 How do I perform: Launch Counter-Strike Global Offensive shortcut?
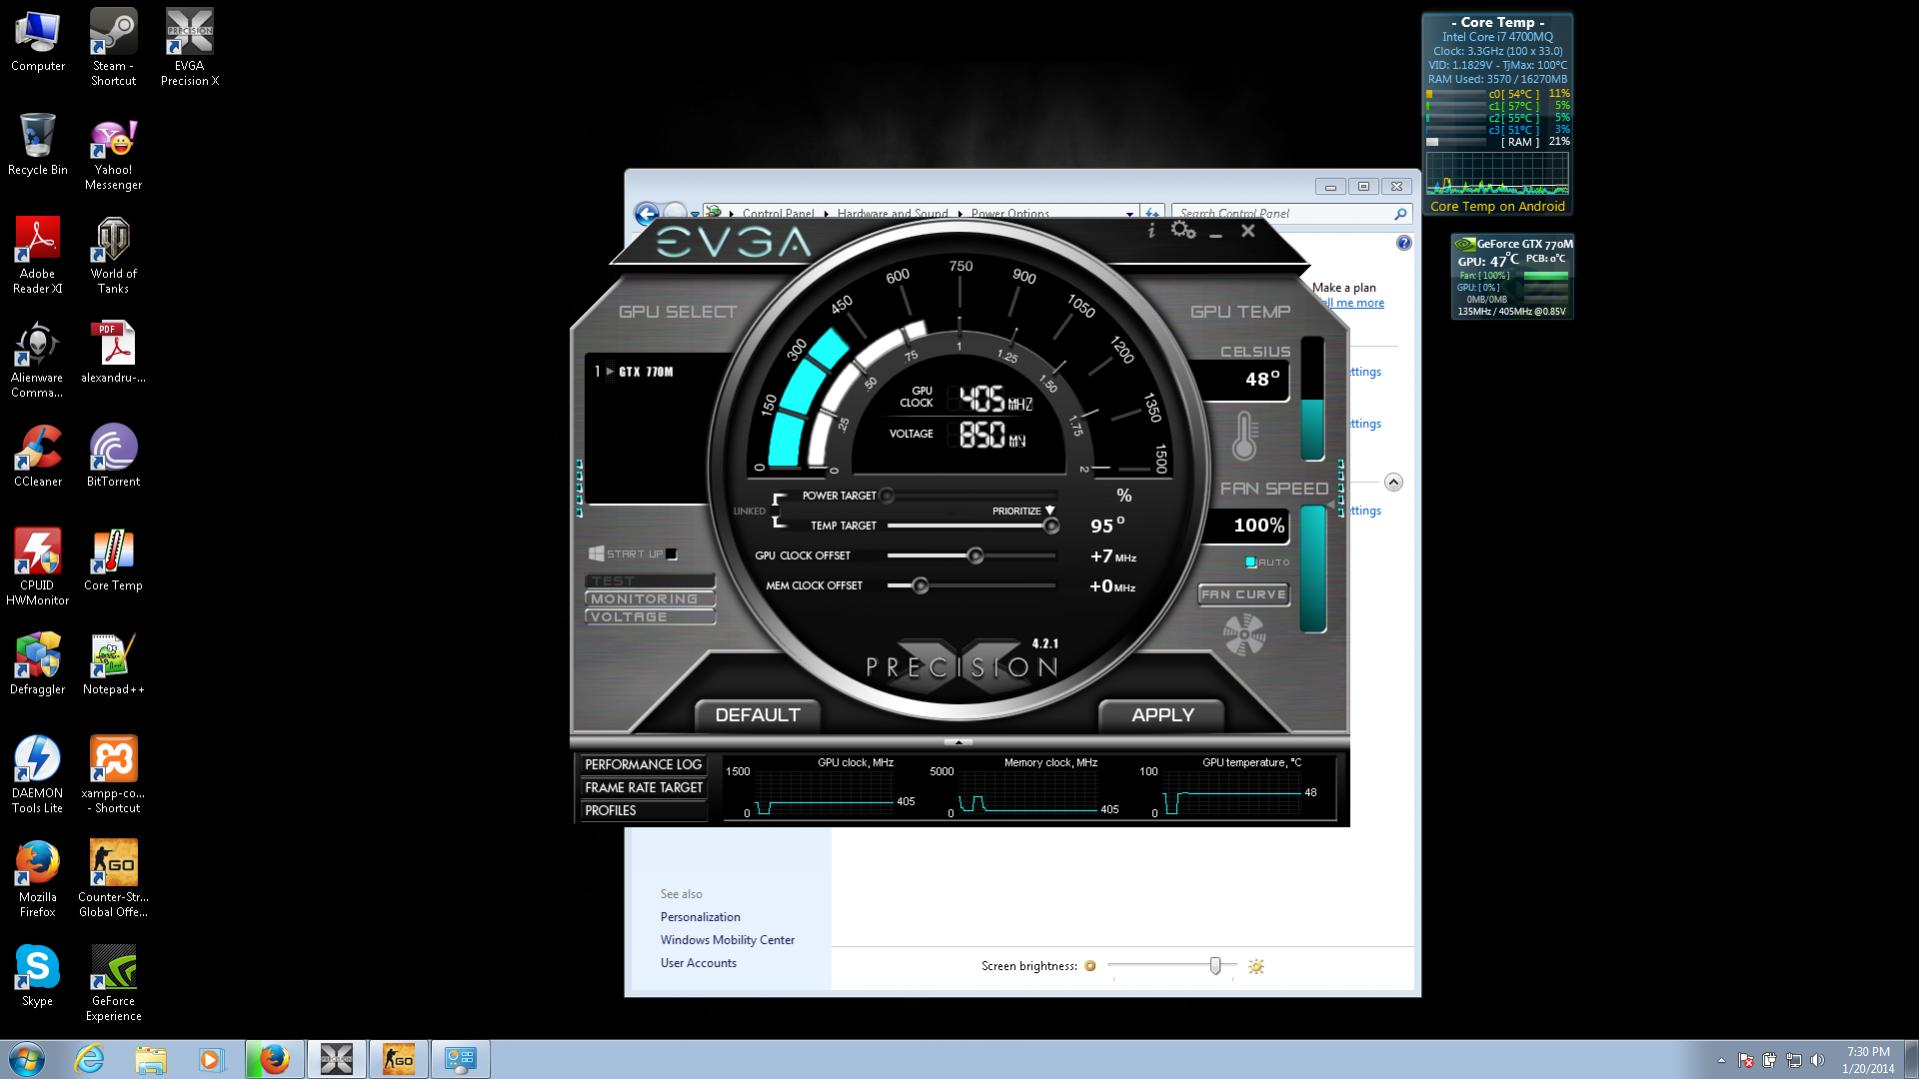[x=113, y=879]
